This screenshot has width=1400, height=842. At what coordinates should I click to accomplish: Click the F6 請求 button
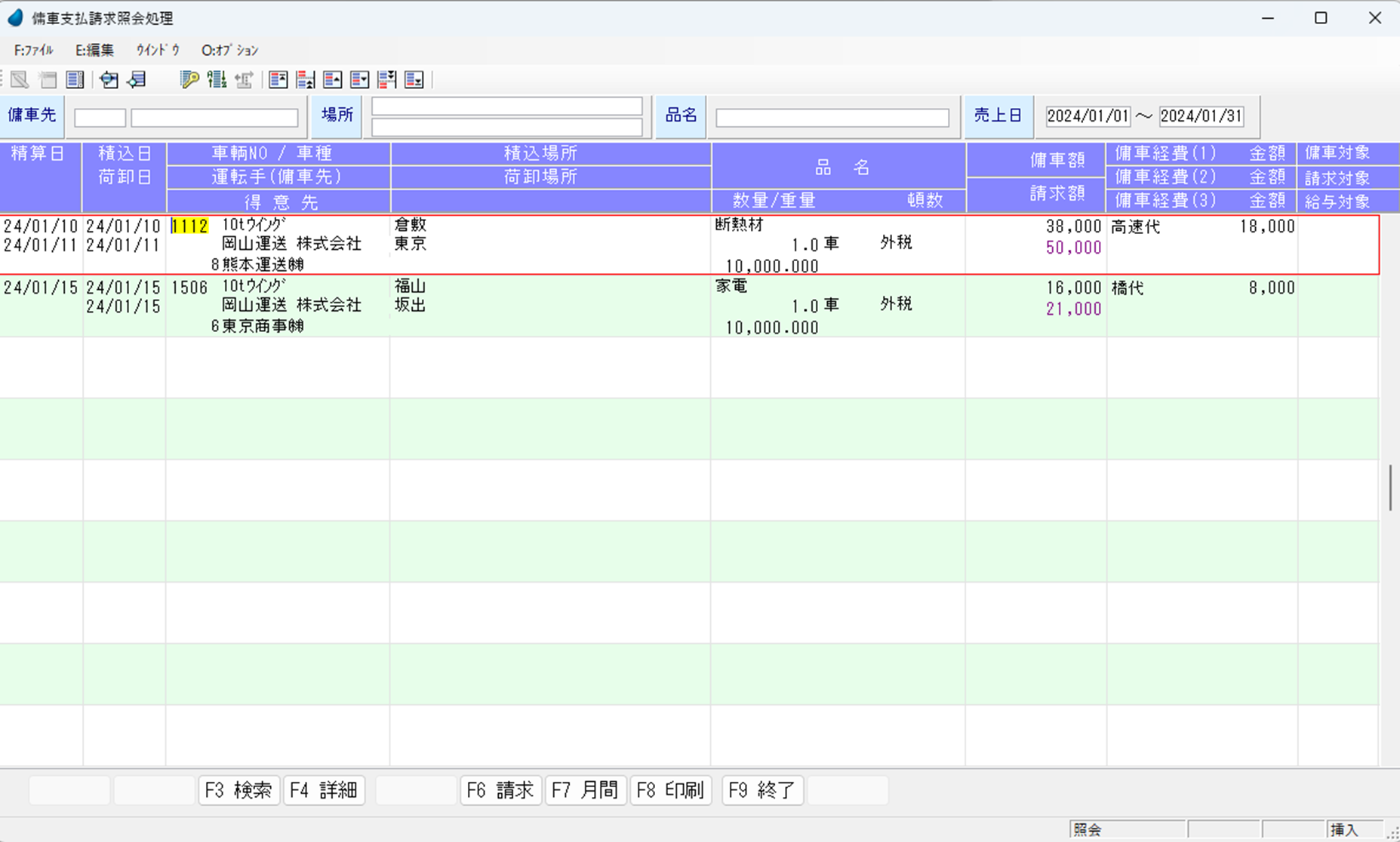tap(500, 790)
